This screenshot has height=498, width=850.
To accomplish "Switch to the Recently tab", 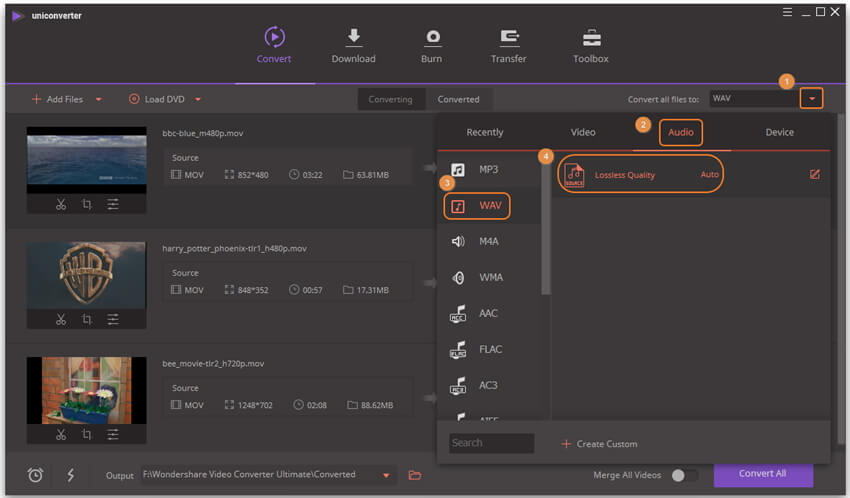I will (485, 132).
